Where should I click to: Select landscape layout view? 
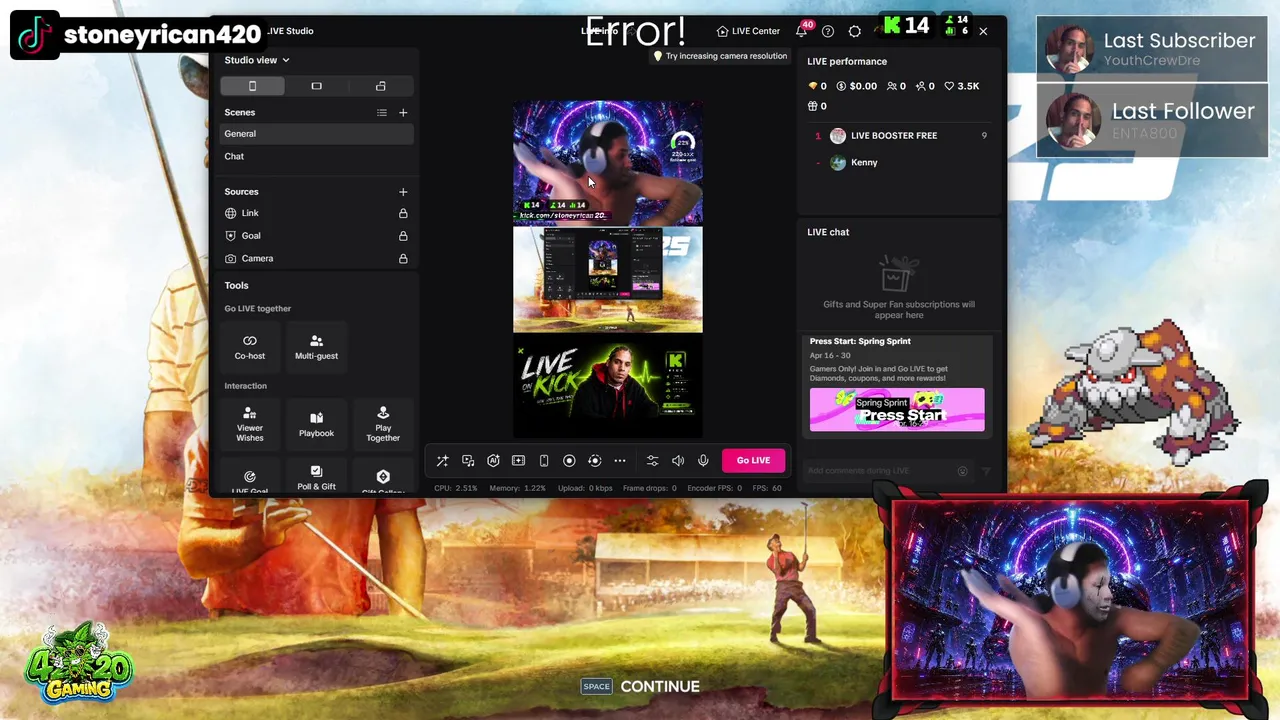(316, 86)
